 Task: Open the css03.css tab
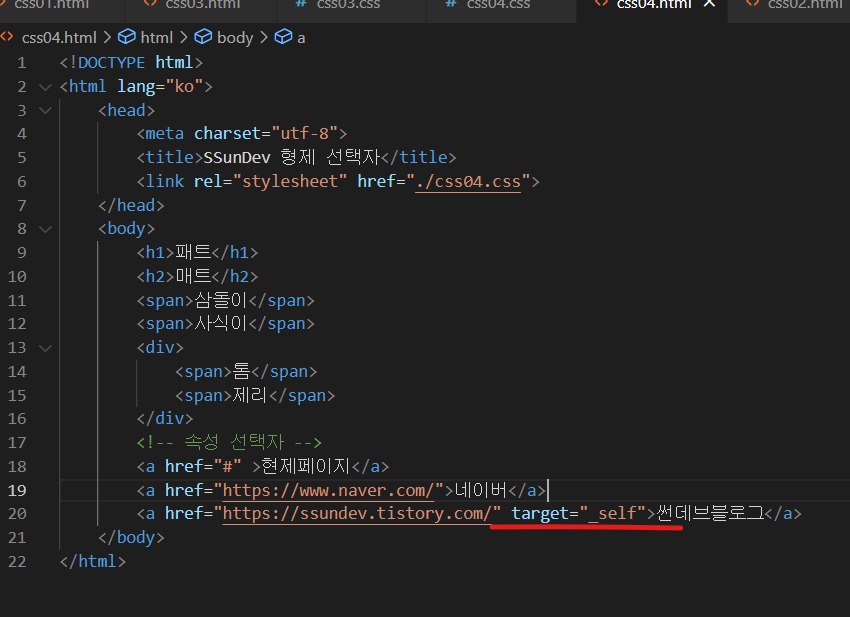pyautogui.click(x=351, y=5)
